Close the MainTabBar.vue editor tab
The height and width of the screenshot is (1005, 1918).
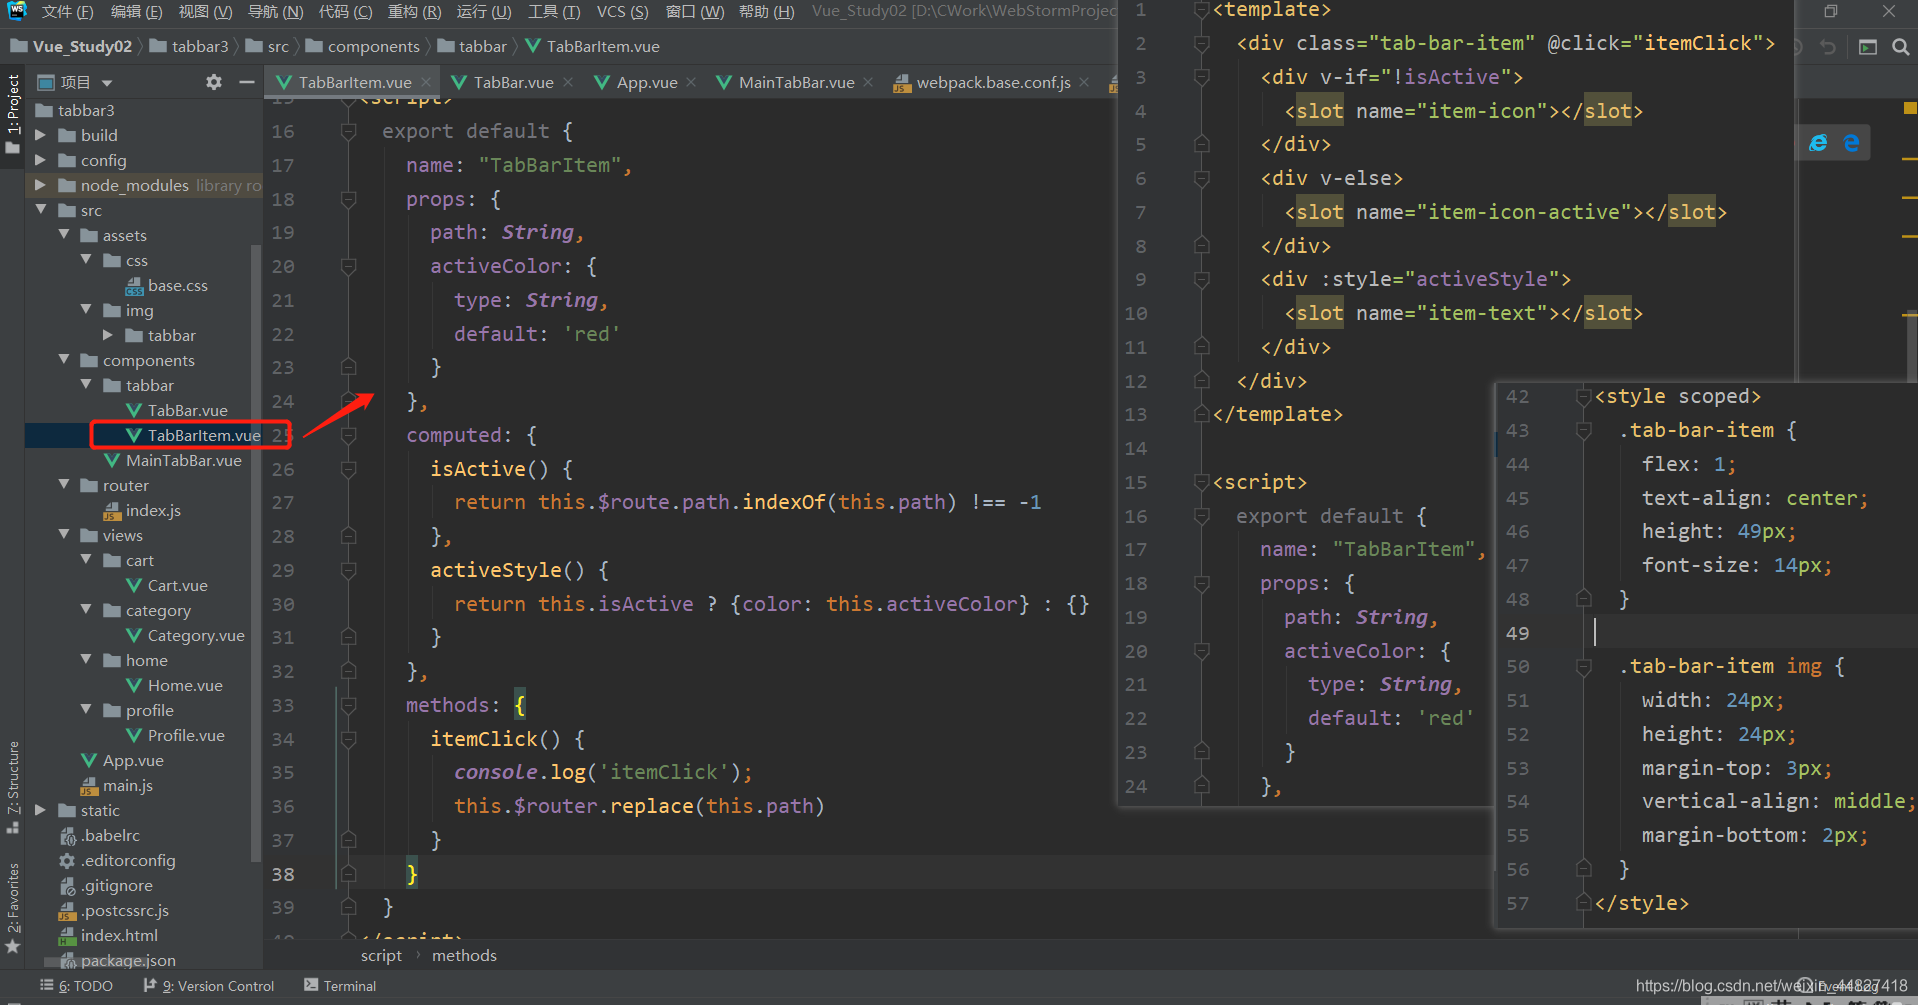[868, 82]
